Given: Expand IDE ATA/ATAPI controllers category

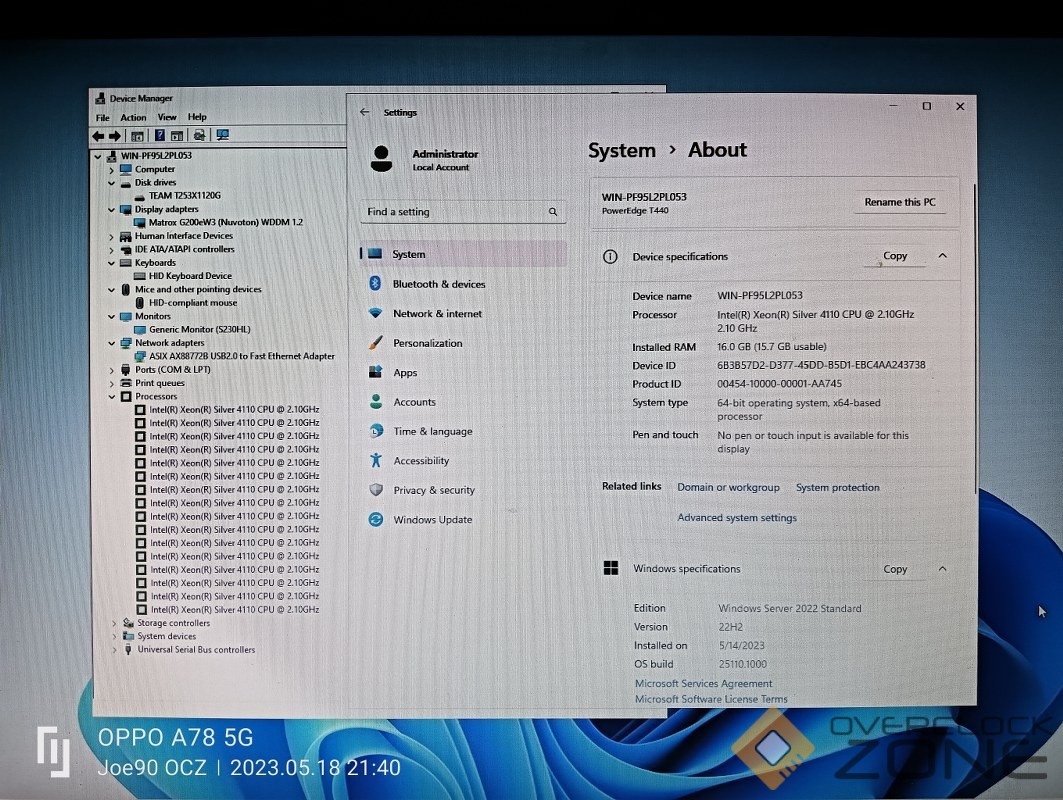Looking at the screenshot, I should [111, 249].
